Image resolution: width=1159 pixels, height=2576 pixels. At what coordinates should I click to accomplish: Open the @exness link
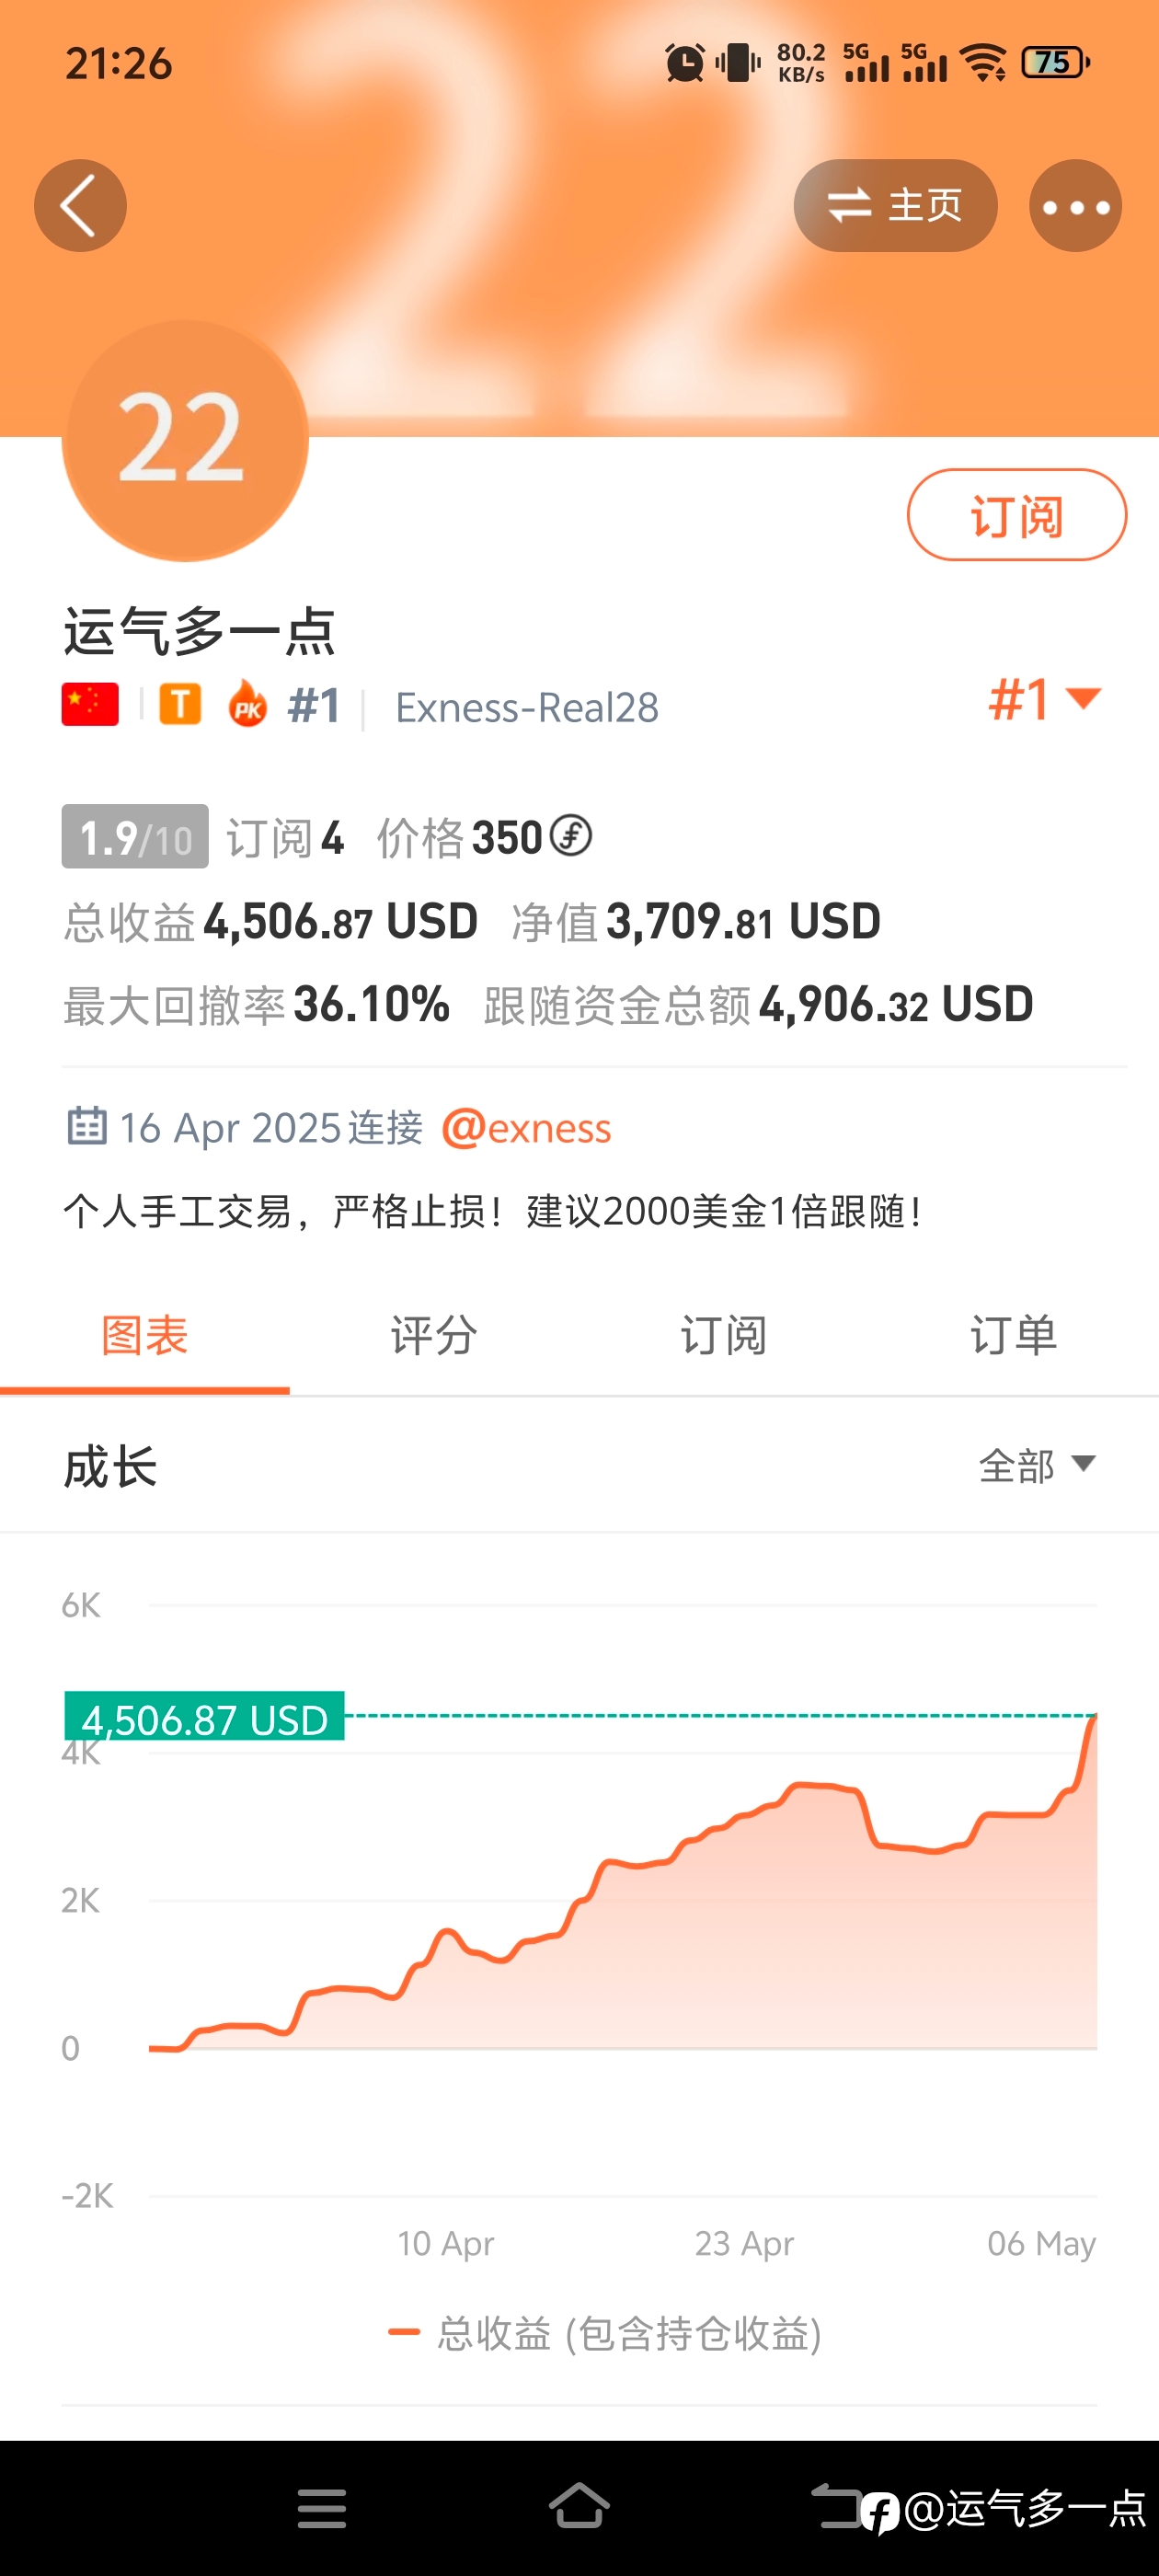tap(526, 1128)
